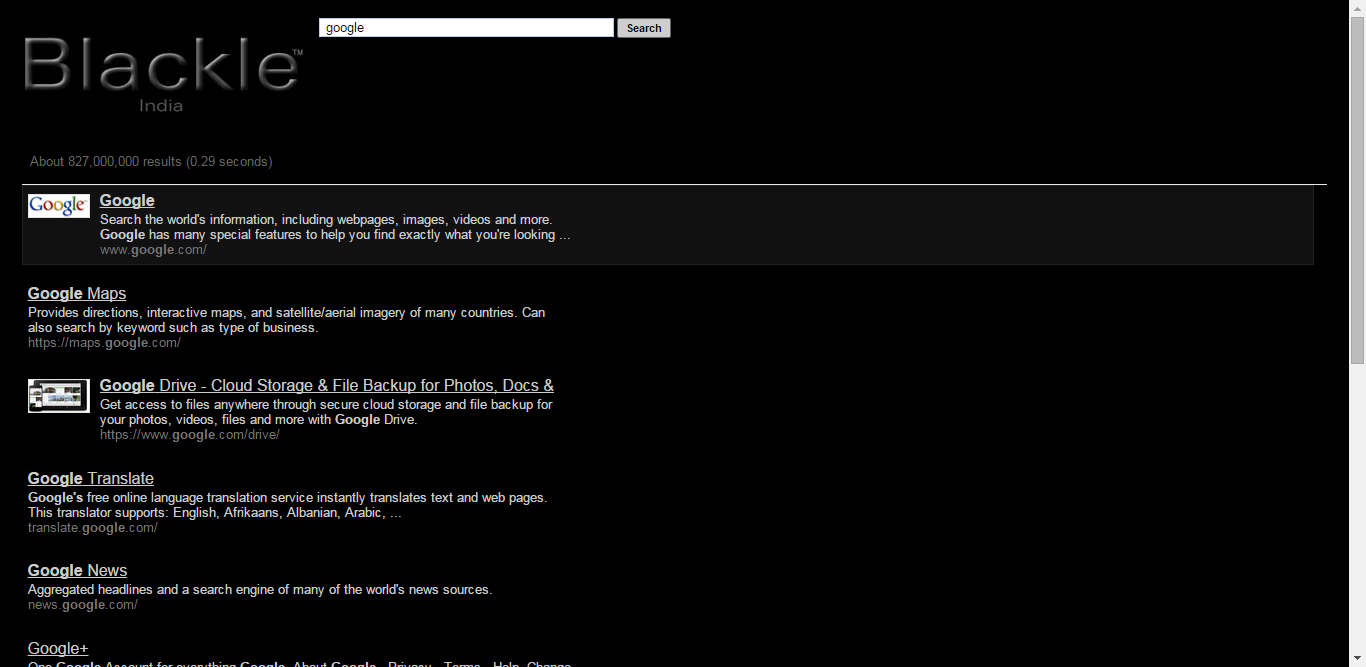1366x667 pixels.
Task: Open the Google Drive cloud storage result
Action: (x=327, y=385)
